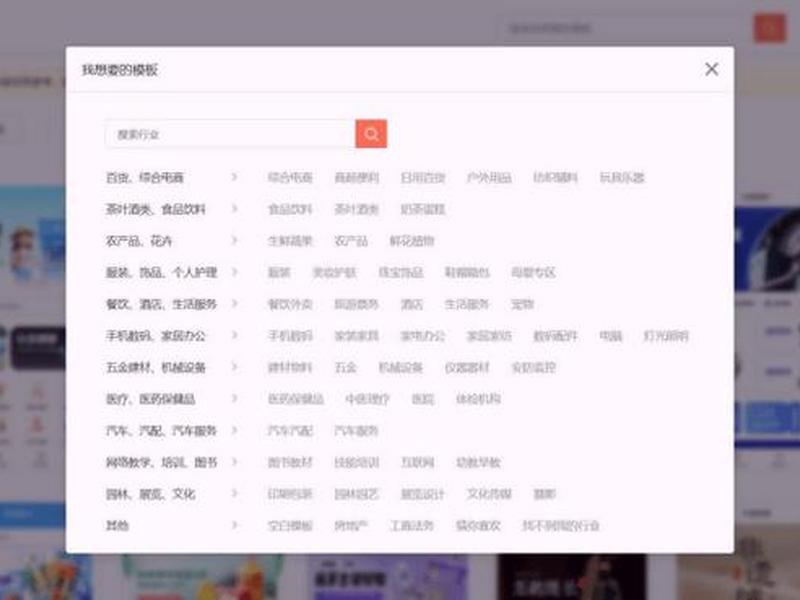Pick the 鲜花植物 industry

412,241
